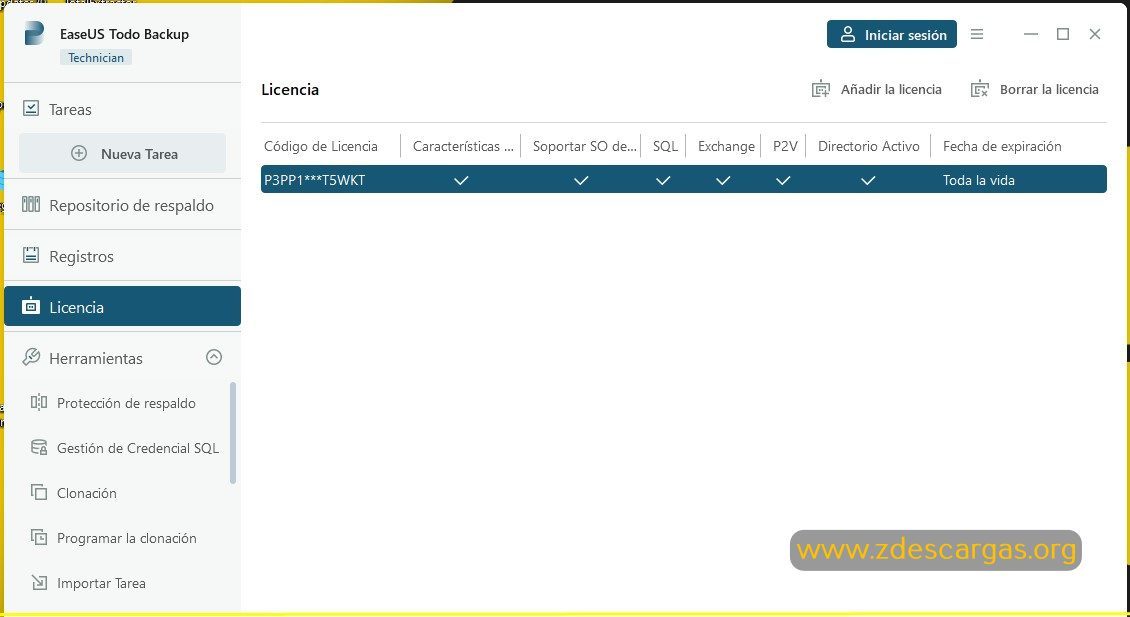This screenshot has height=617, width=1130.
Task: Click Borrar la licencia
Action: [1035, 89]
